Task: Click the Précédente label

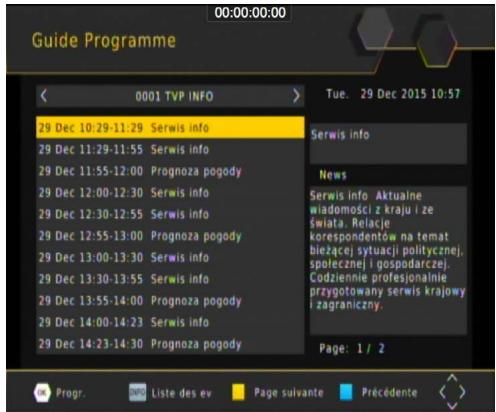Action: (389, 392)
